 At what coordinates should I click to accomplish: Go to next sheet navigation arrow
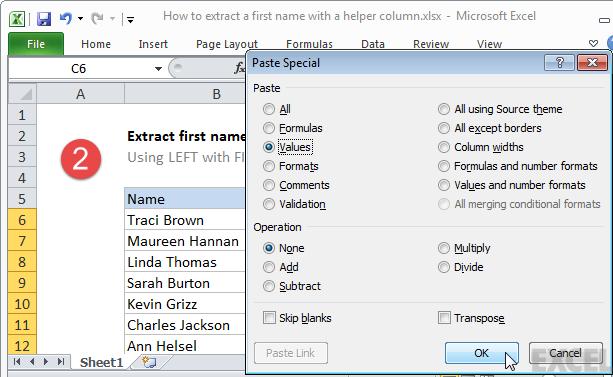46,362
